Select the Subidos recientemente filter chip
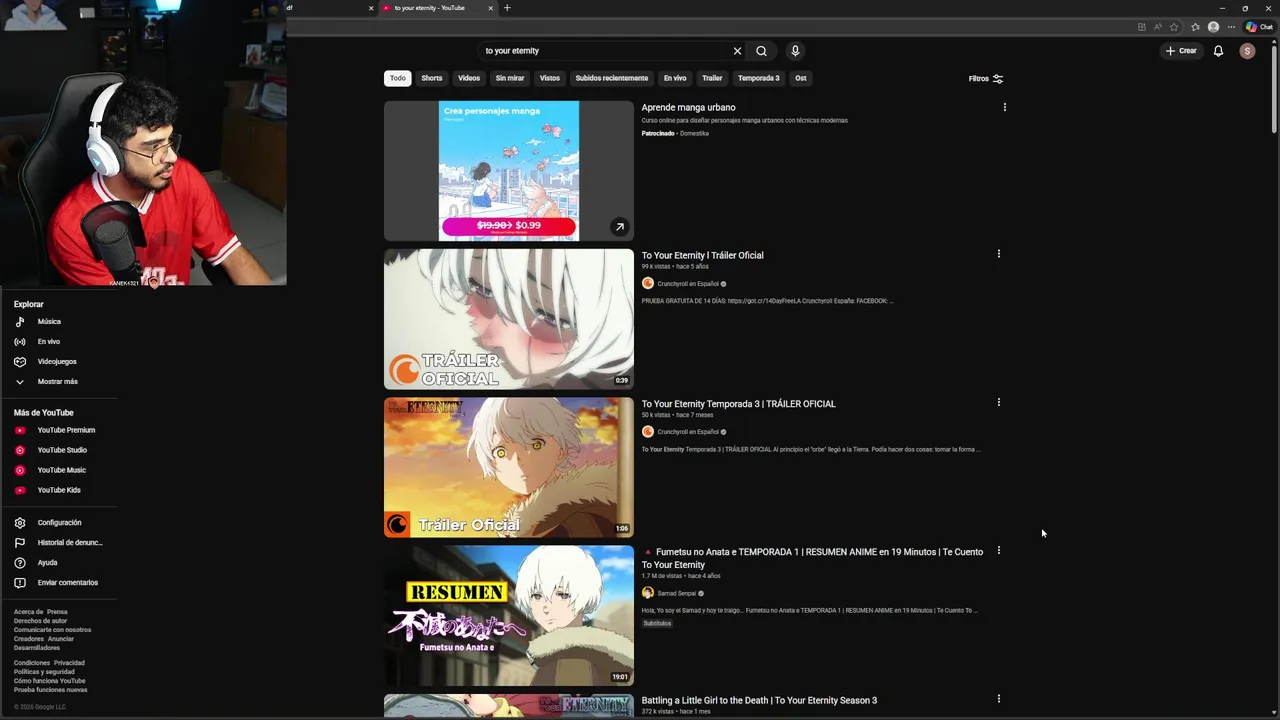 [x=612, y=78]
